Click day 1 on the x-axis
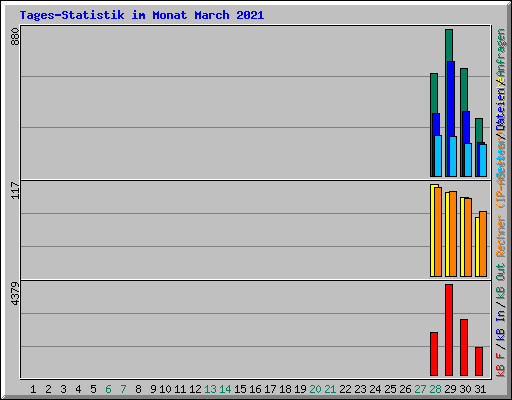512x400 pixels. (x=33, y=389)
